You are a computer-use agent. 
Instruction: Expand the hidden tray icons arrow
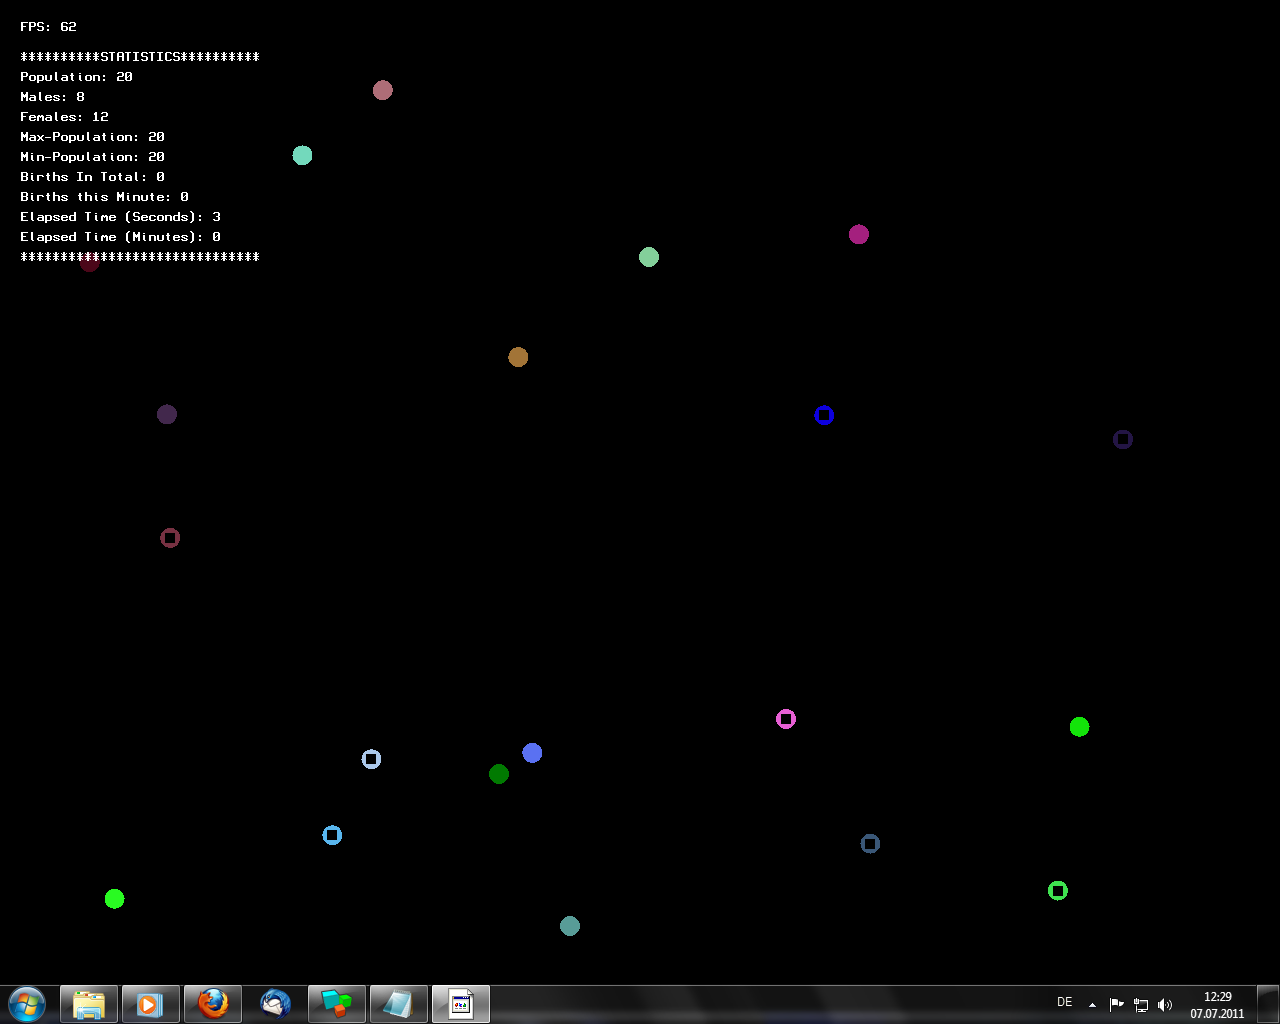tap(1092, 1005)
